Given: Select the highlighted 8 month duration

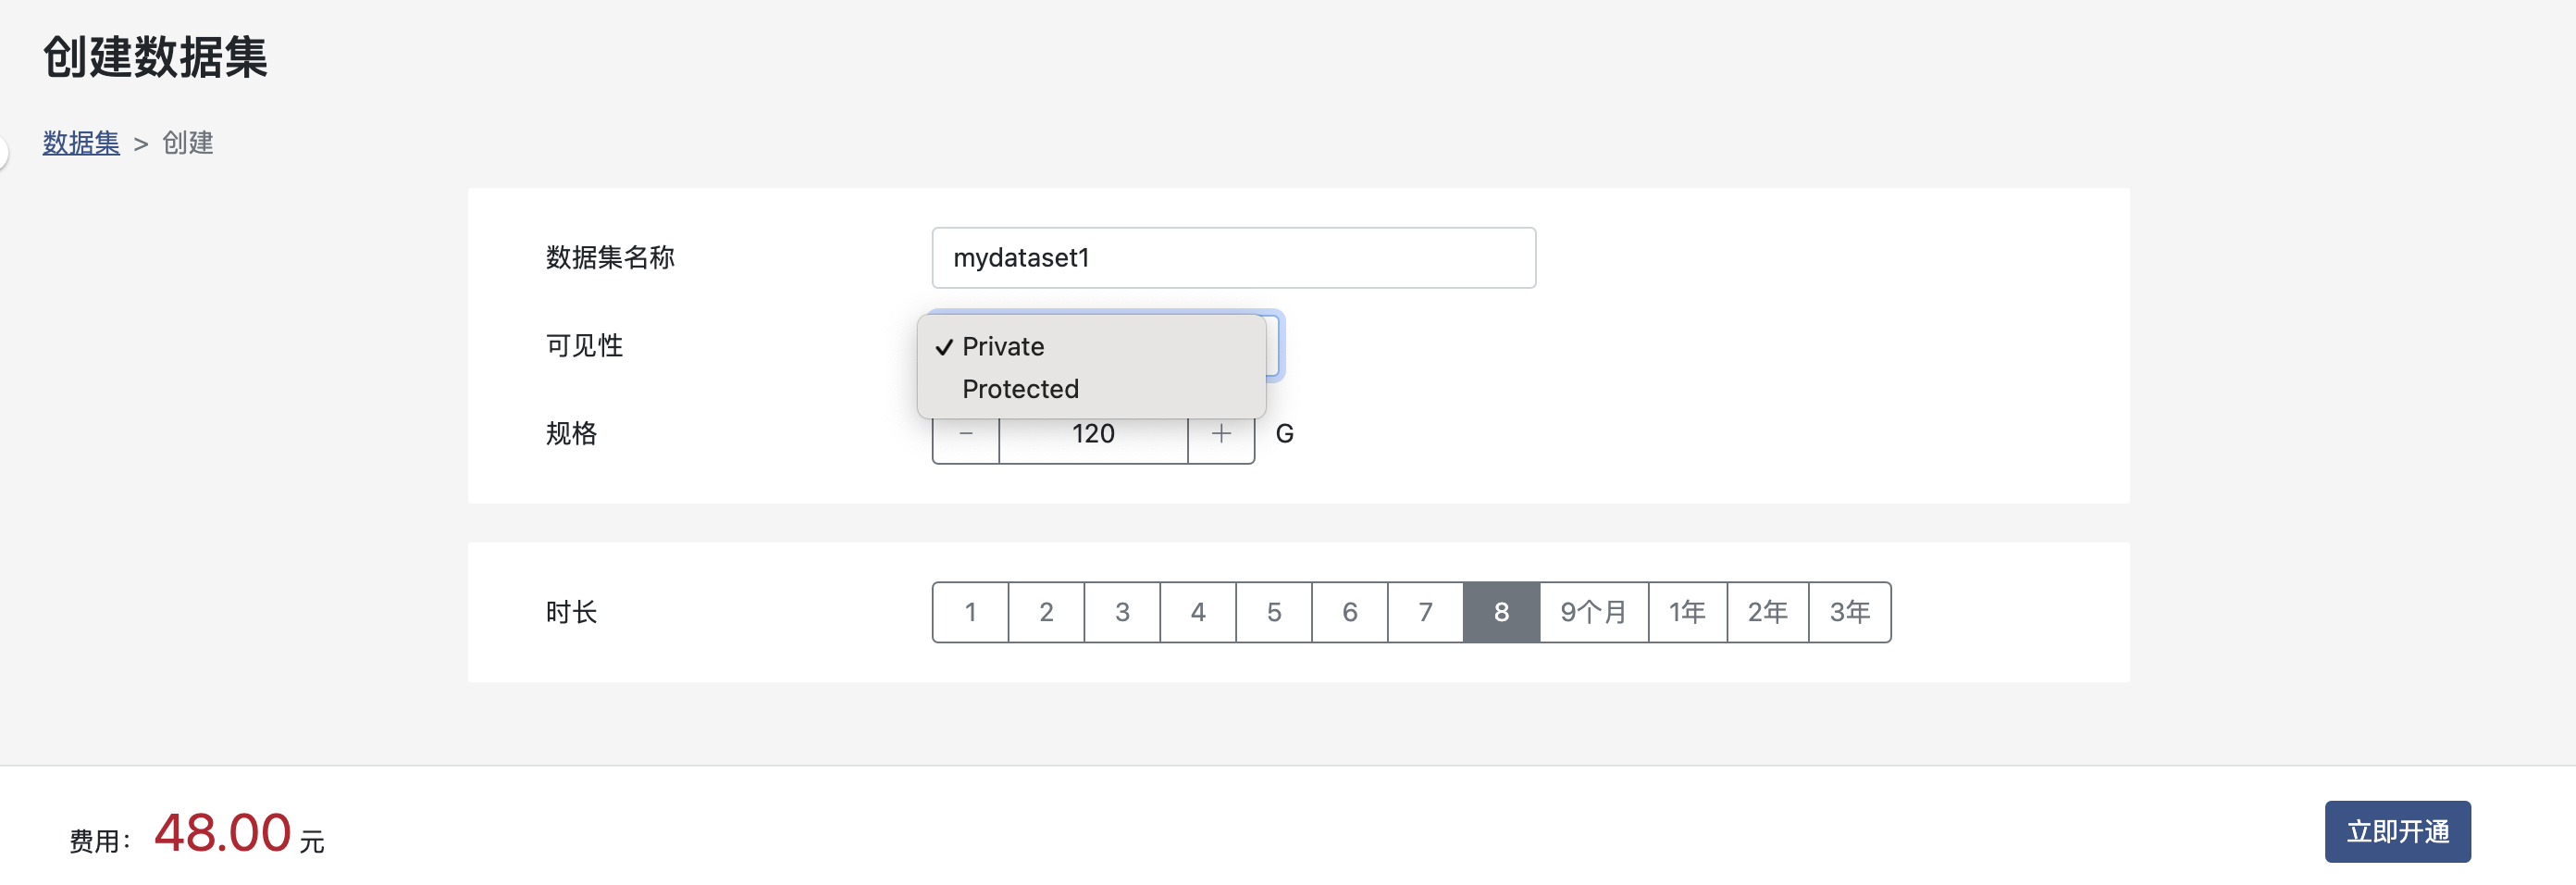Looking at the screenshot, I should tap(1501, 612).
